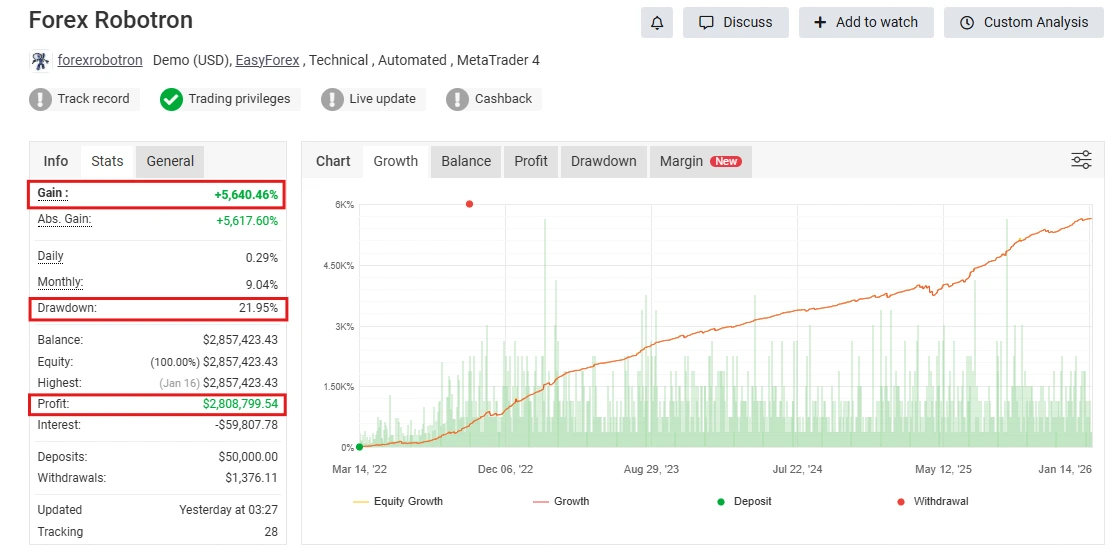Screen dimensions: 1116x557
Task: Click the green Trading privileges checkmark icon
Action: click(x=172, y=99)
